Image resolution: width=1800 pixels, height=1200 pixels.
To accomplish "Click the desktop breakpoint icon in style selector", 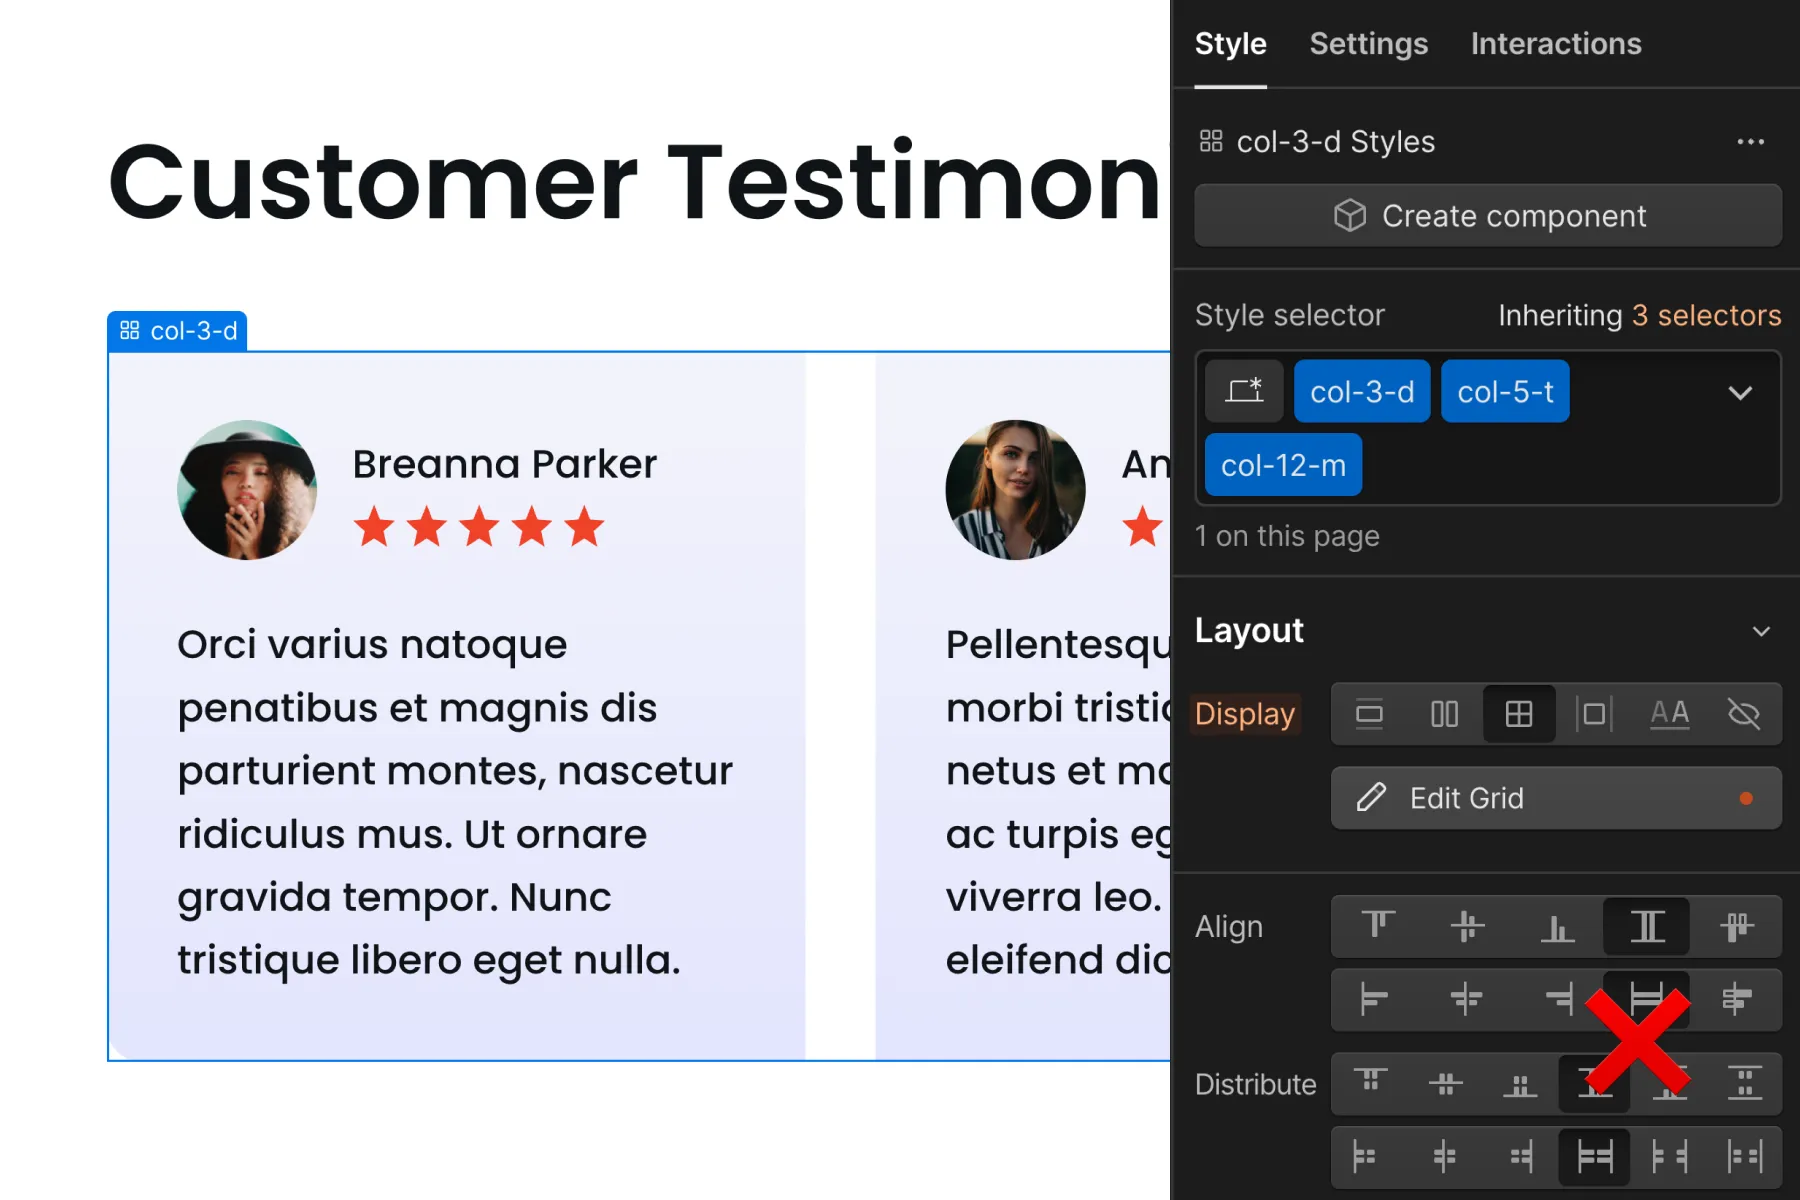I will [1243, 391].
